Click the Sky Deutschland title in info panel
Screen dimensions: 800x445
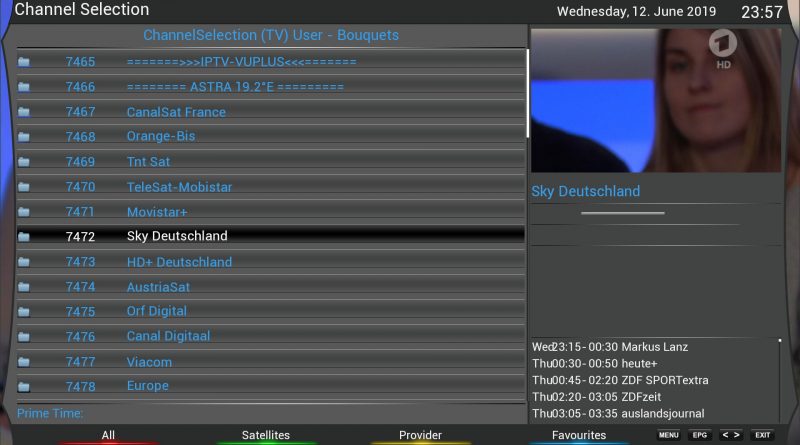click(585, 191)
